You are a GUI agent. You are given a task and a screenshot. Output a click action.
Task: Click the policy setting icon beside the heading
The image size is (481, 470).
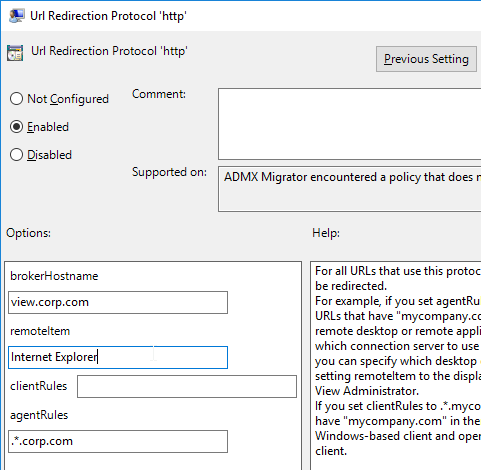(x=15, y=53)
